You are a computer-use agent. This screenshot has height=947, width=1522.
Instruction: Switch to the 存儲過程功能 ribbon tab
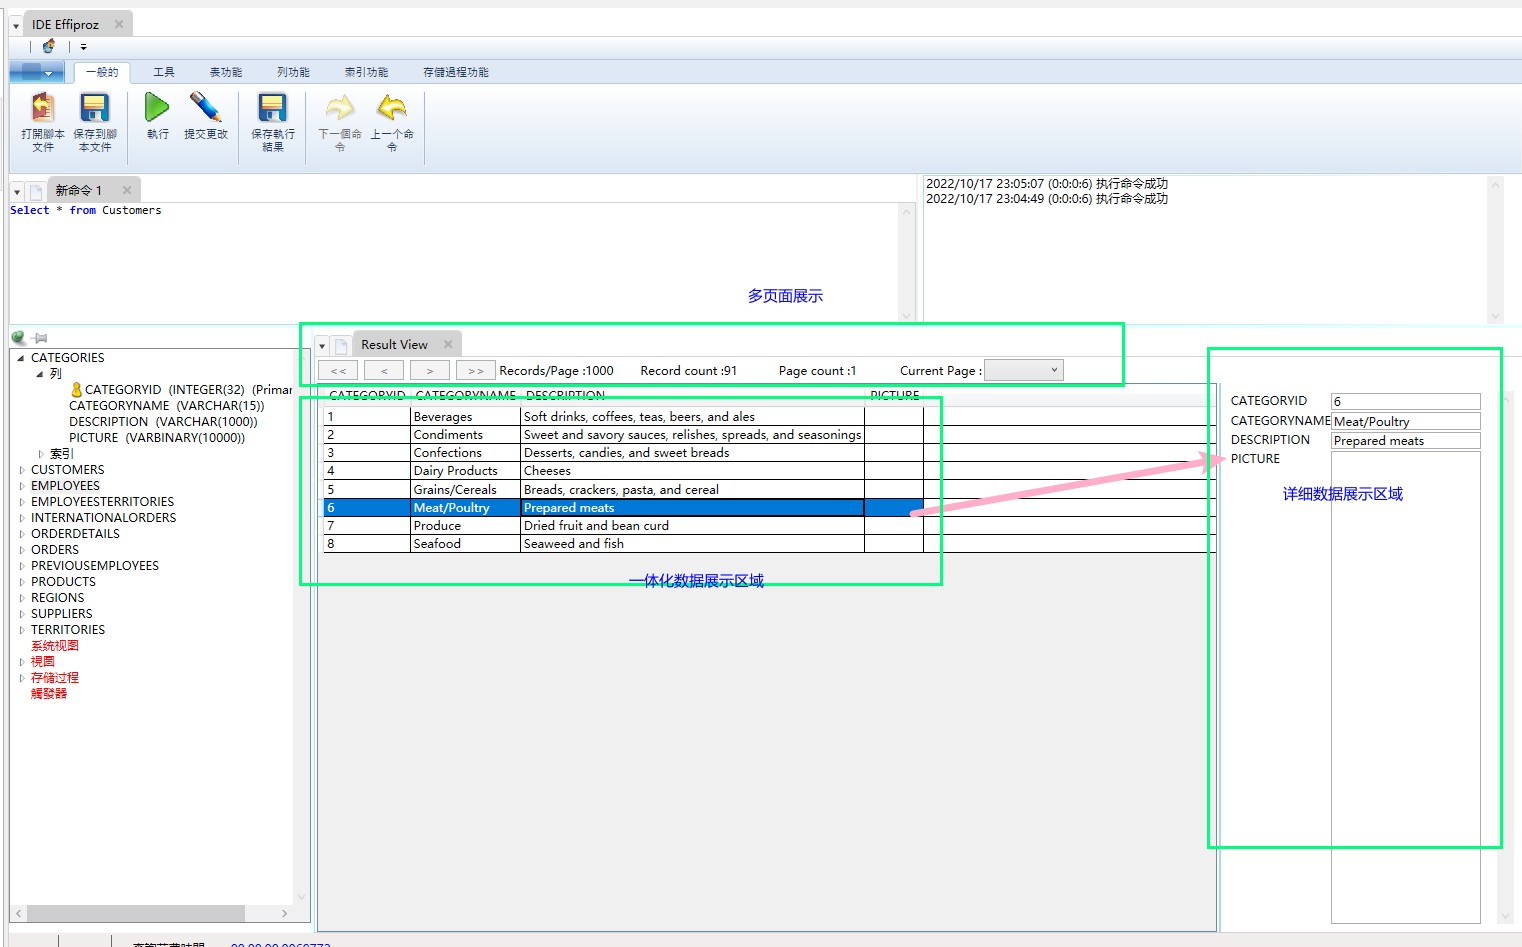click(456, 72)
